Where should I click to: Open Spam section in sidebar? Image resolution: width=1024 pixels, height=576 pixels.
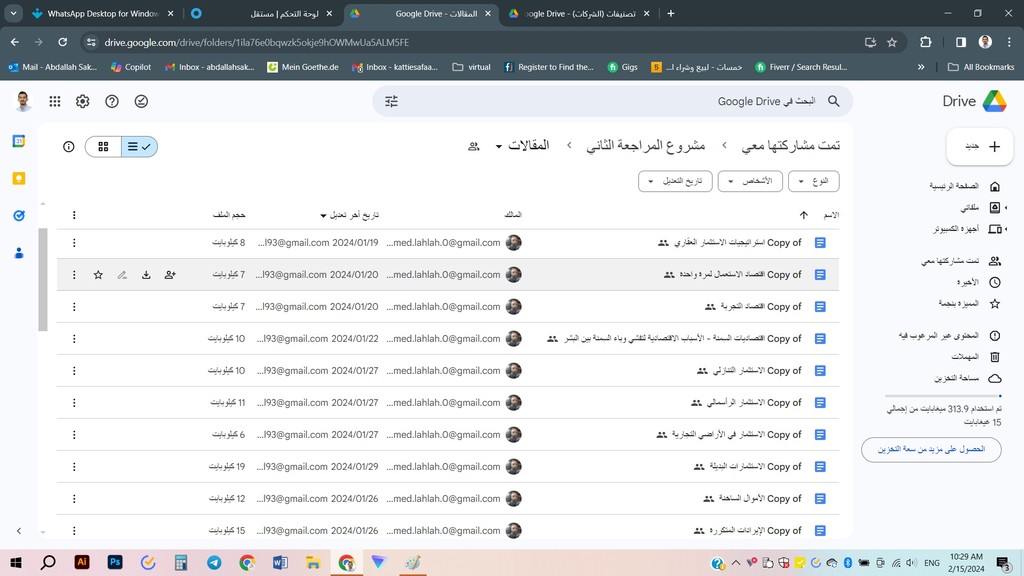950,336
